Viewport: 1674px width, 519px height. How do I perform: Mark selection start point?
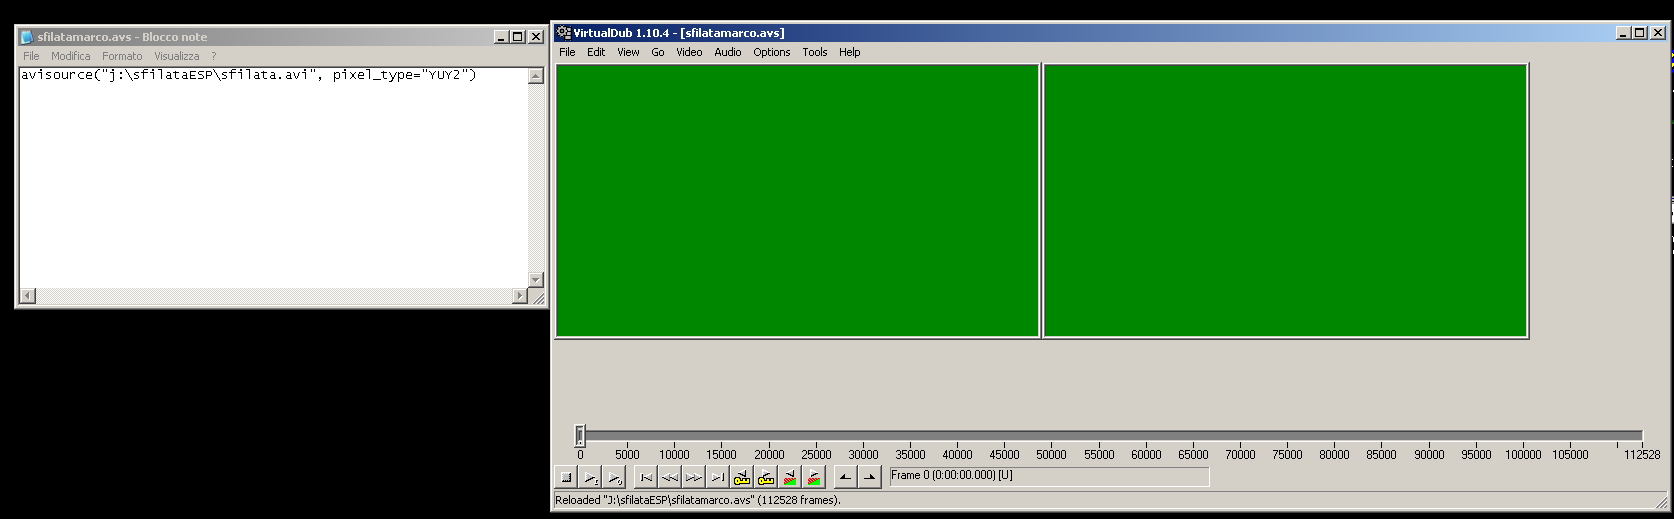tap(846, 478)
